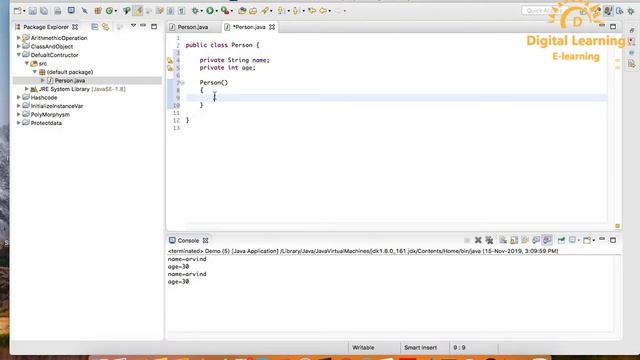The image size is (640, 360).
Task: Click the Back navigation arrow icon
Action: (323, 11)
